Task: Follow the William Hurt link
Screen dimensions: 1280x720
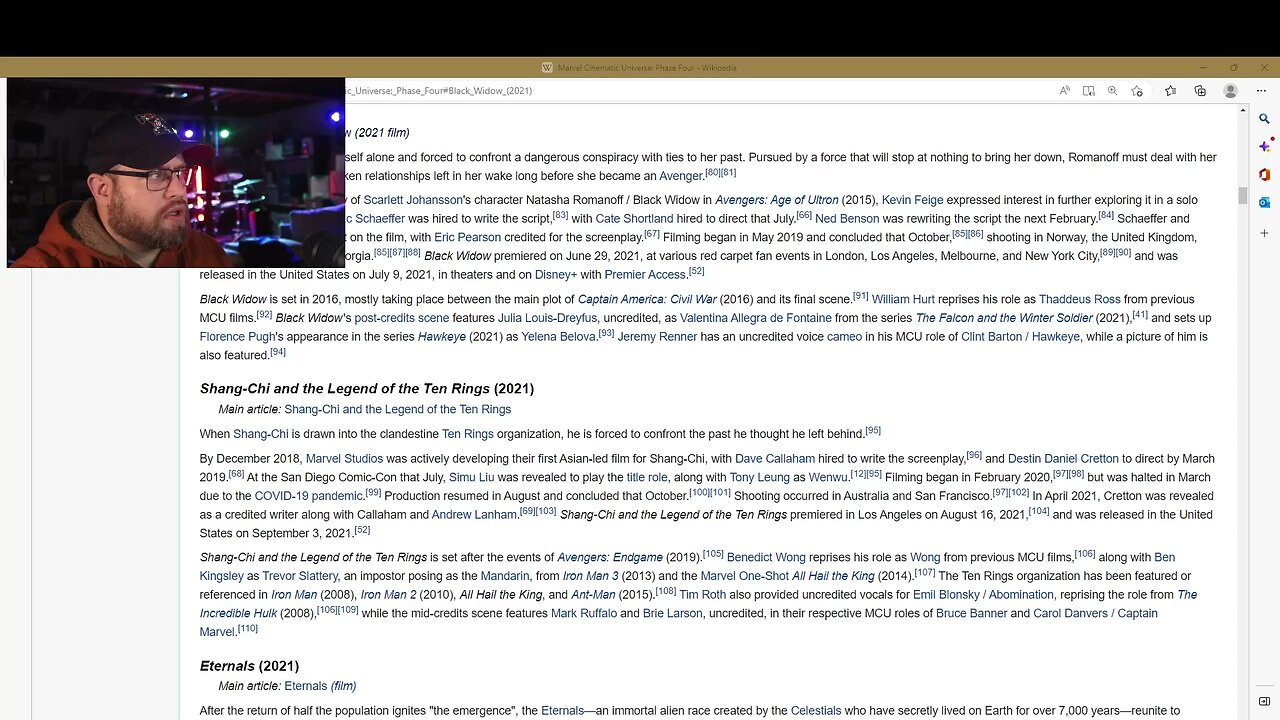Action: point(903,300)
